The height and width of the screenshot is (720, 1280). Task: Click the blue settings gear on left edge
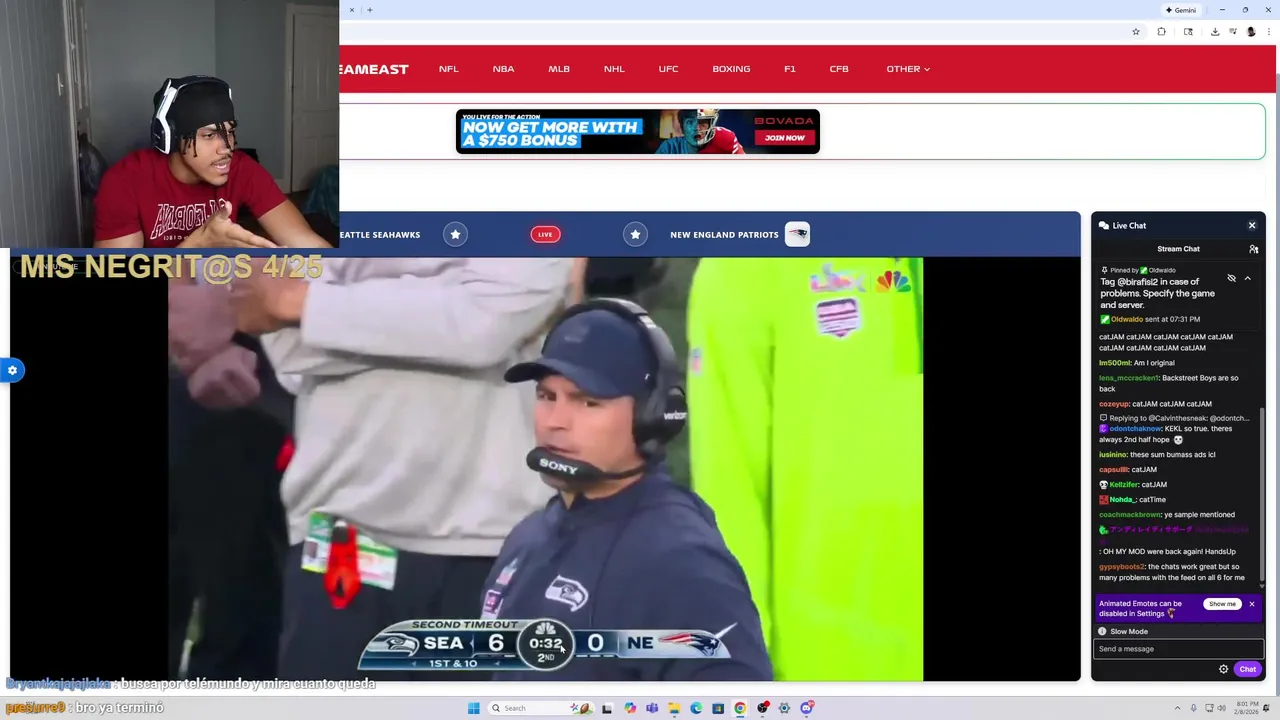click(12, 370)
